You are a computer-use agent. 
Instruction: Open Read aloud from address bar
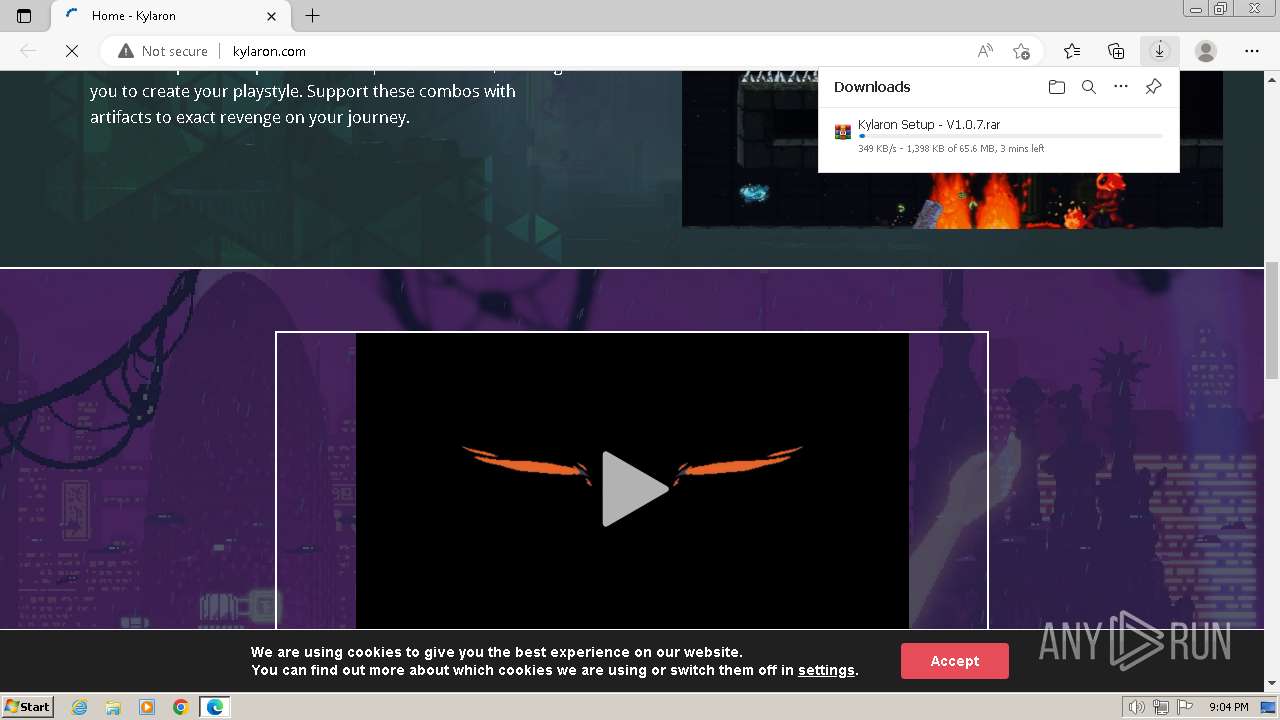coord(985,51)
